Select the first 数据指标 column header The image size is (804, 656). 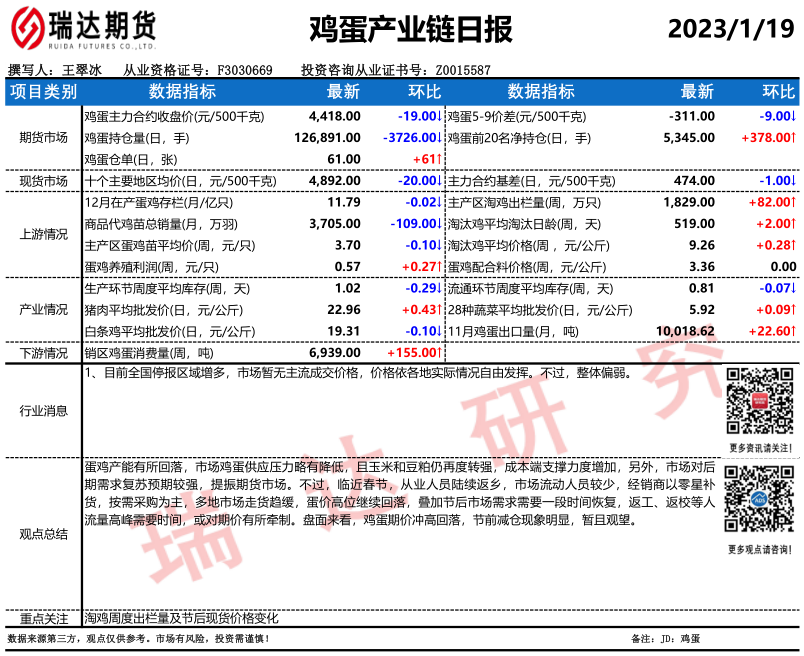tap(182, 92)
